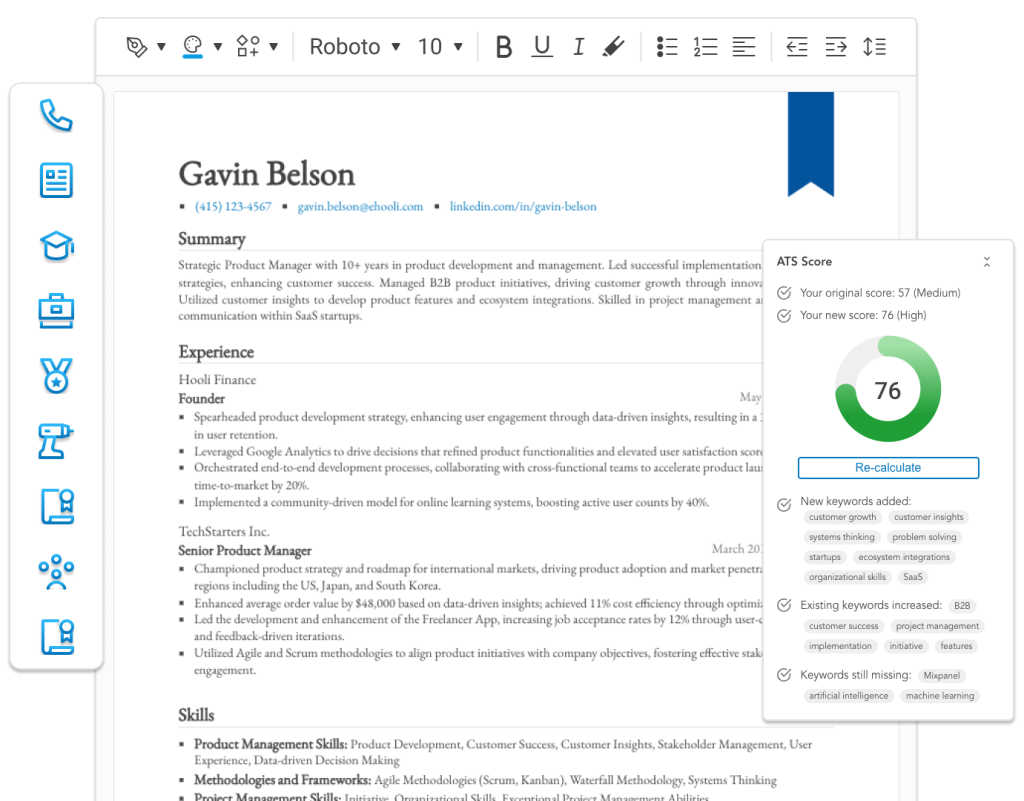Toggle italic text styling
1024x801 pixels.
tap(577, 46)
